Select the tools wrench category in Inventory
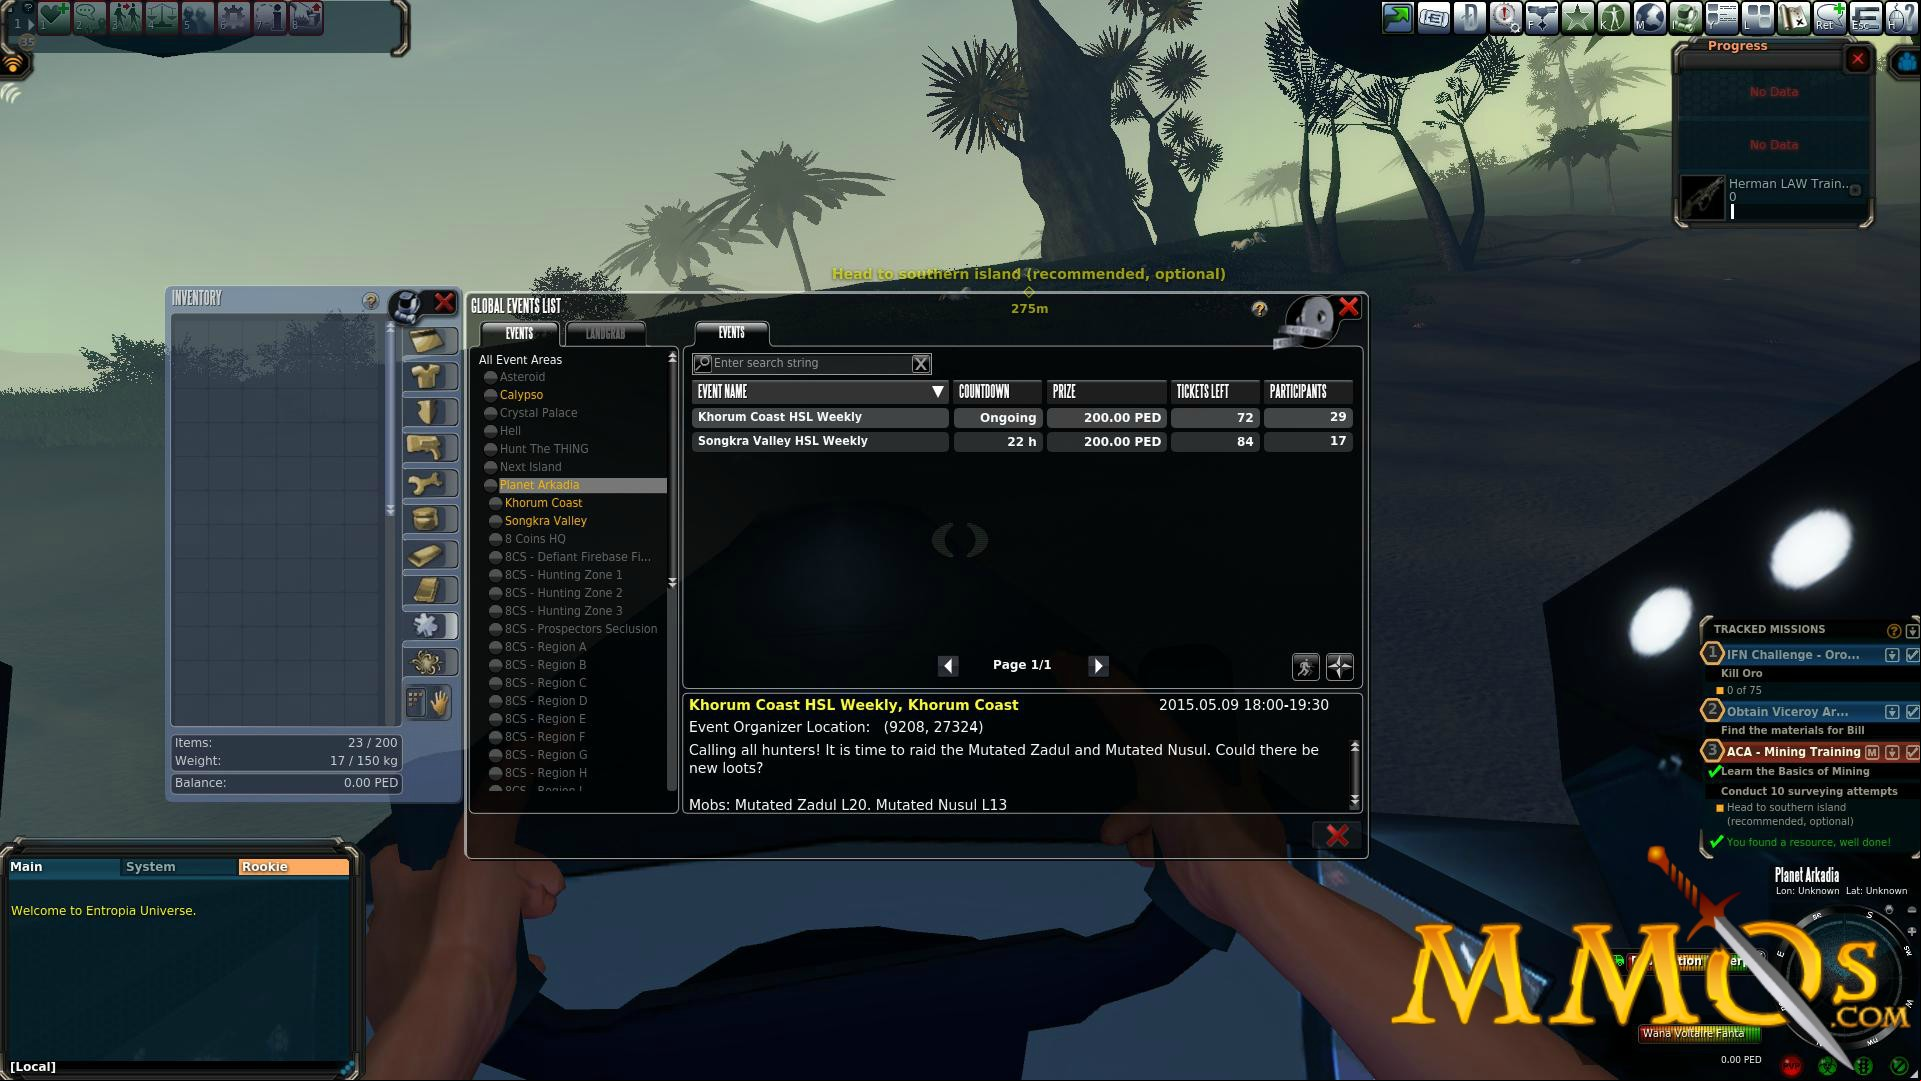This screenshot has width=1921, height=1081. tap(429, 484)
